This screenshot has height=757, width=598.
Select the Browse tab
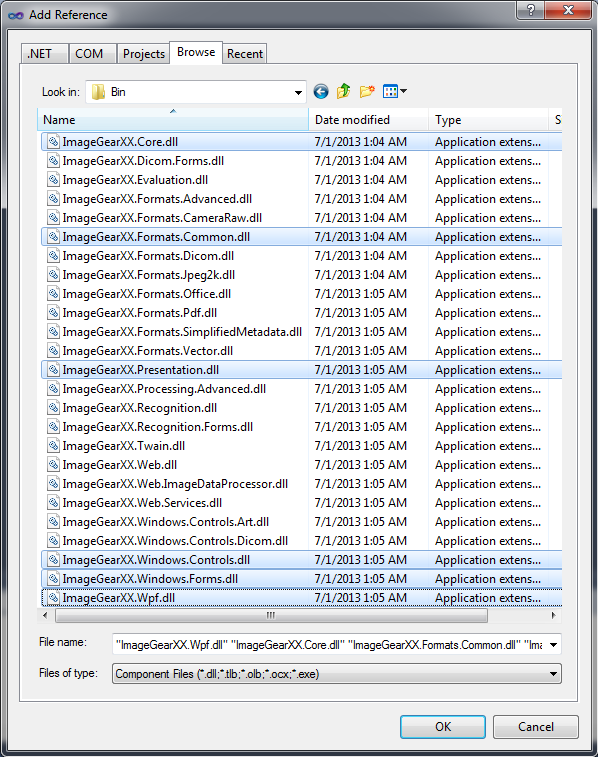[196, 52]
